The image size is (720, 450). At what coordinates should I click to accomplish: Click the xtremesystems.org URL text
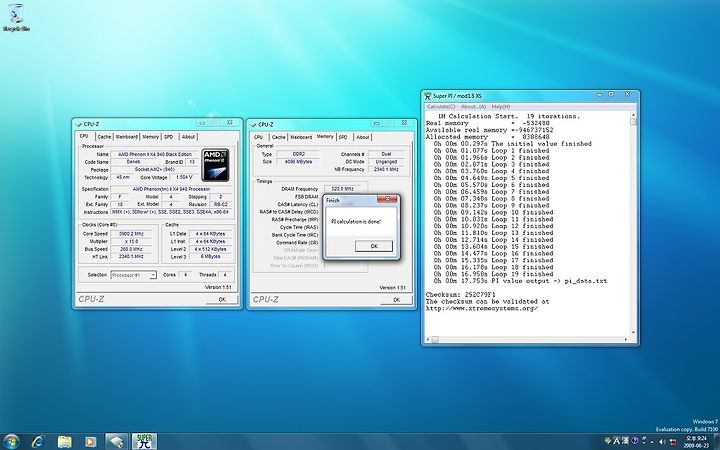click(482, 309)
